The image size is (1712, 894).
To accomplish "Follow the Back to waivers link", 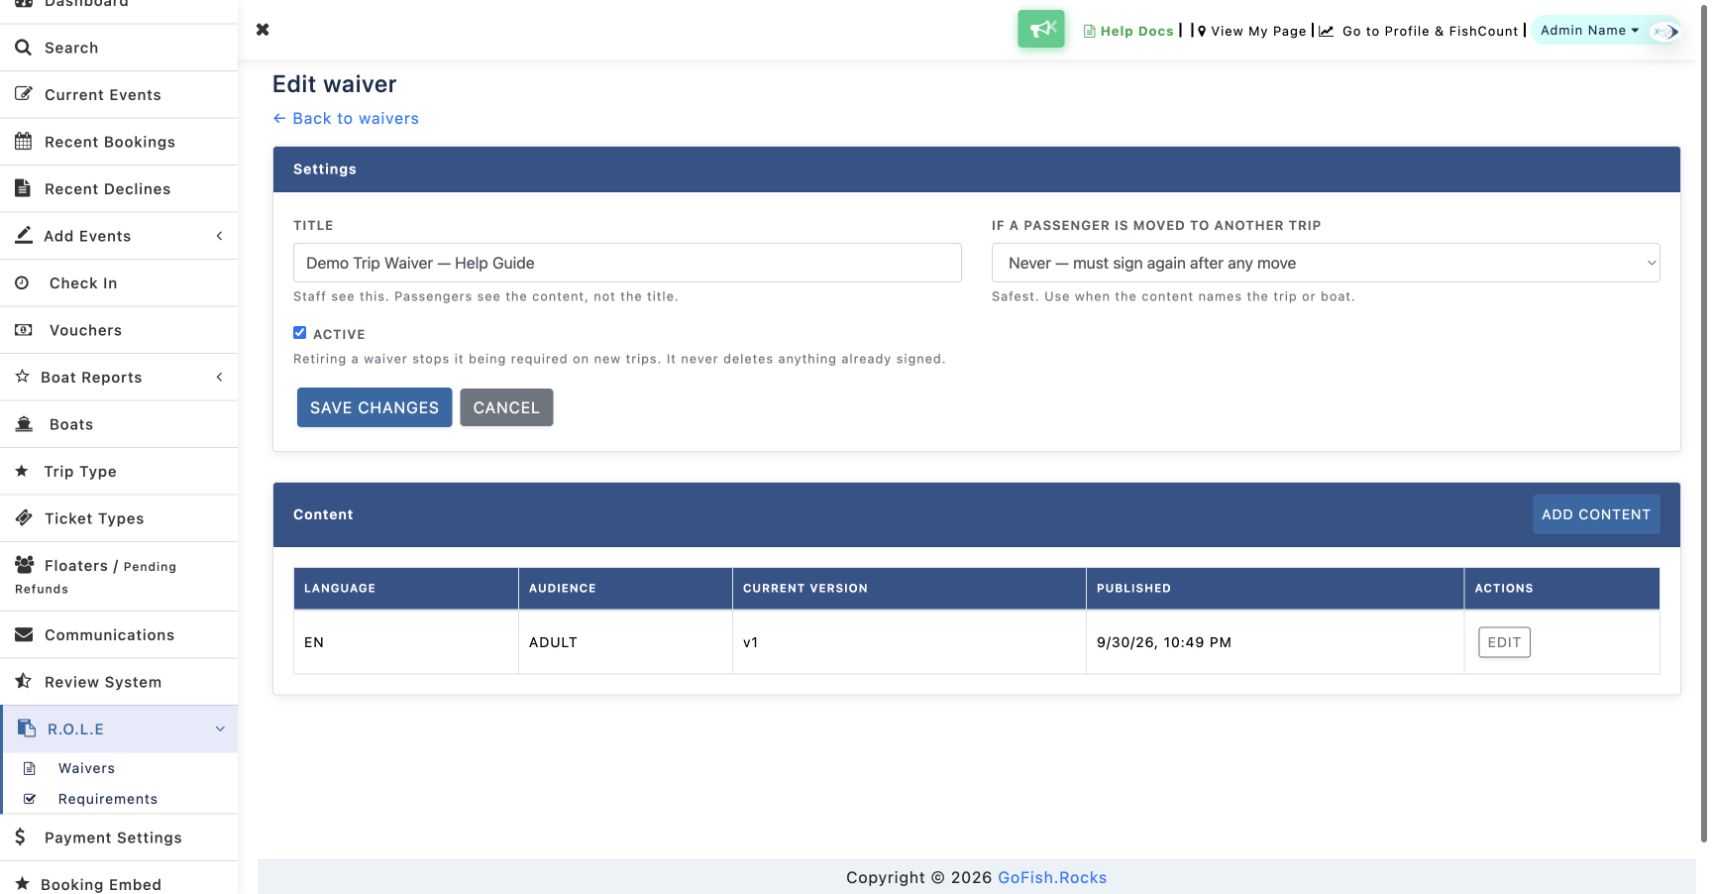I will (x=346, y=118).
